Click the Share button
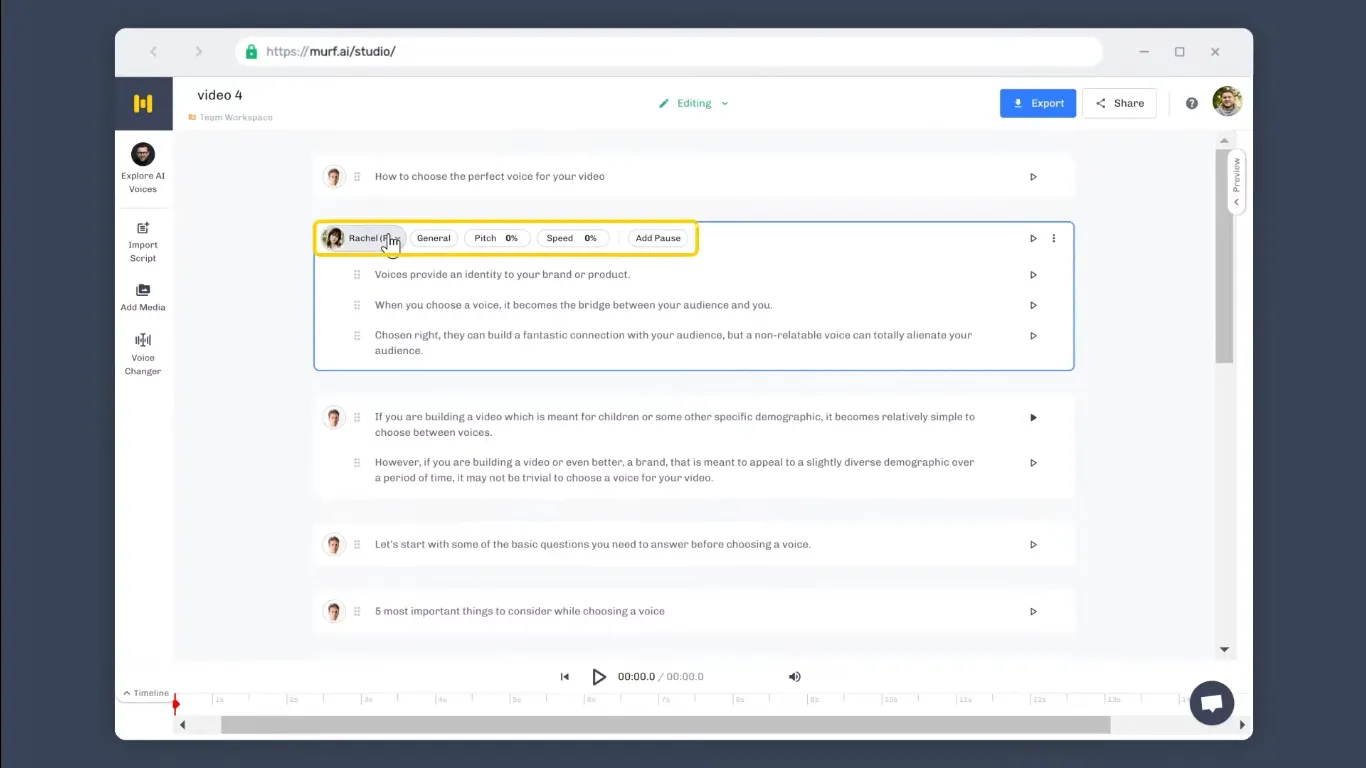Screen dimensions: 1366x768 pyautogui.click(x=1119, y=103)
